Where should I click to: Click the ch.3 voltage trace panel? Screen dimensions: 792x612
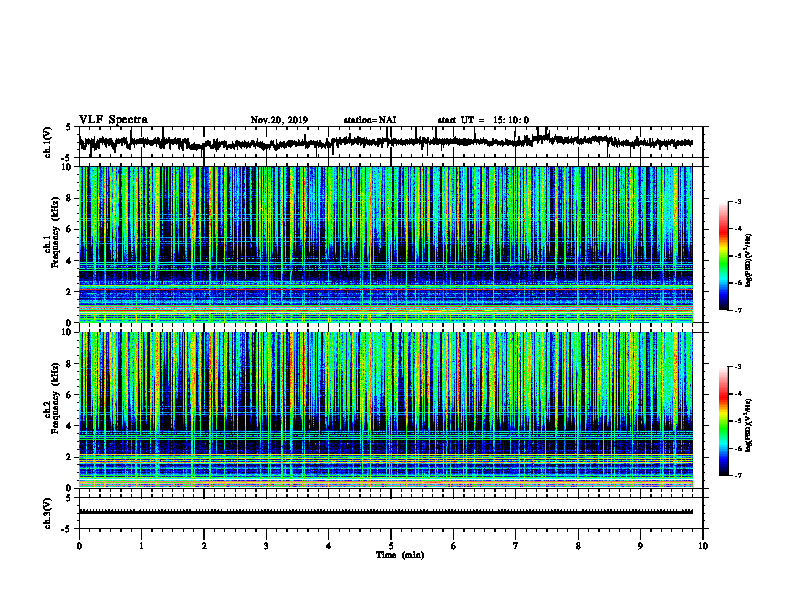(x=391, y=513)
